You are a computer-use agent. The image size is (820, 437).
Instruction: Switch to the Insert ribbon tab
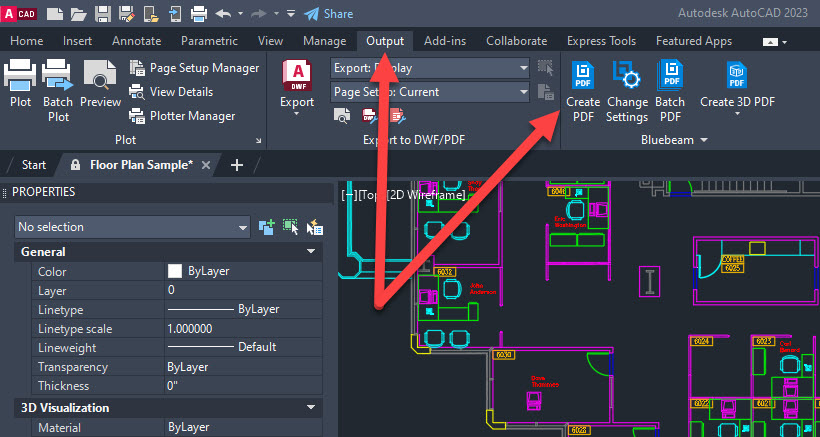(x=77, y=41)
